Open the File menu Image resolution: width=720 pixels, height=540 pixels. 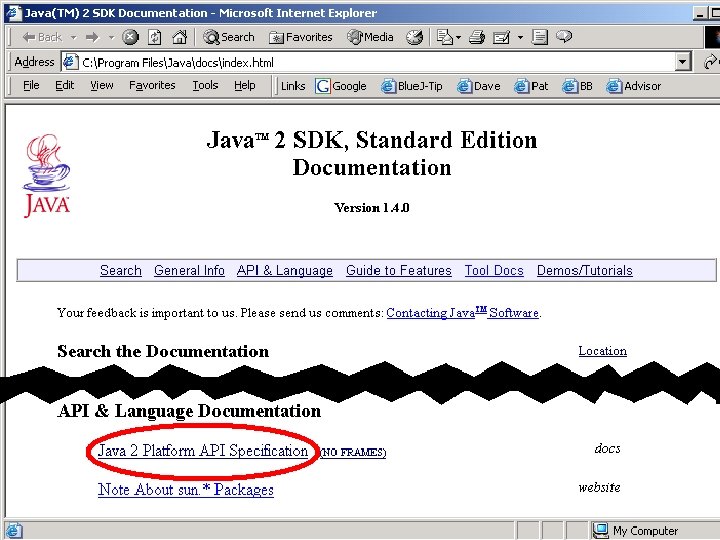(31, 85)
